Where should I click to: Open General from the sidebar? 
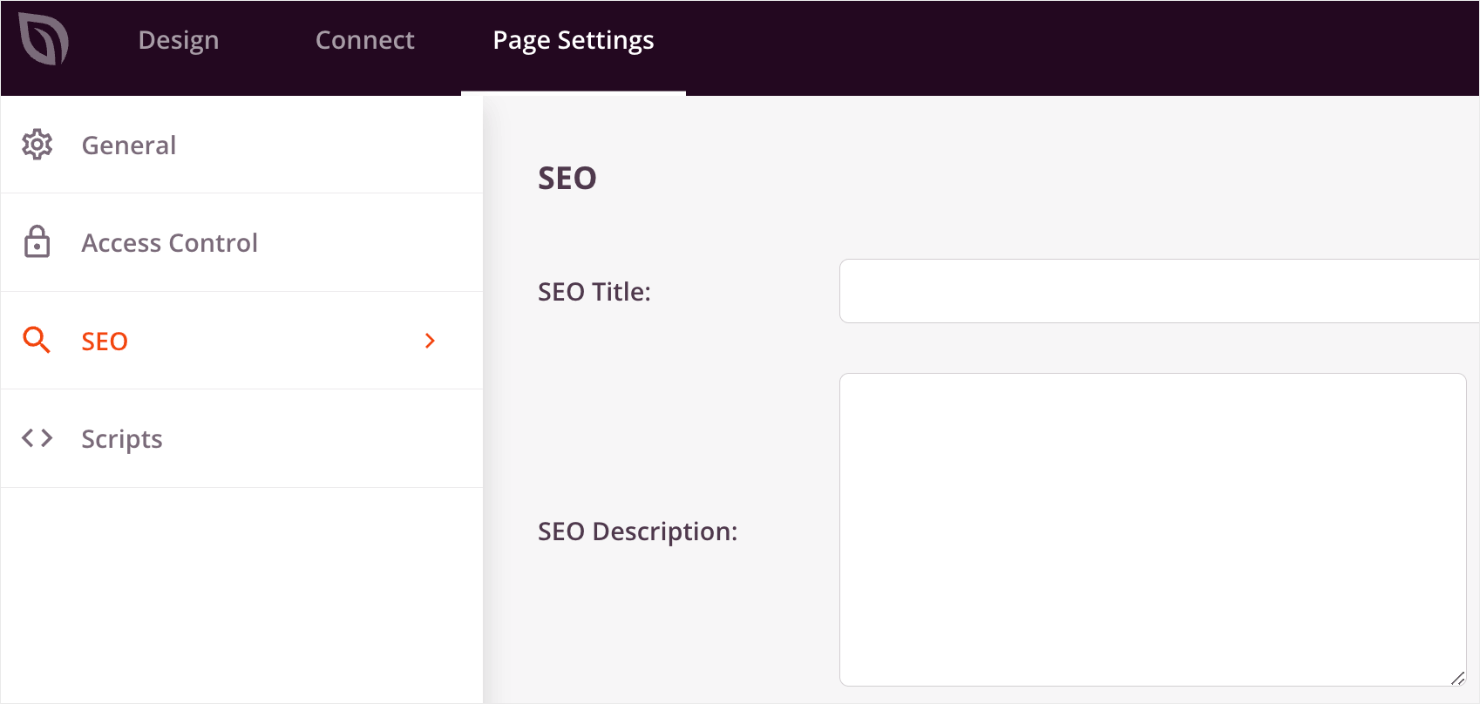point(128,144)
